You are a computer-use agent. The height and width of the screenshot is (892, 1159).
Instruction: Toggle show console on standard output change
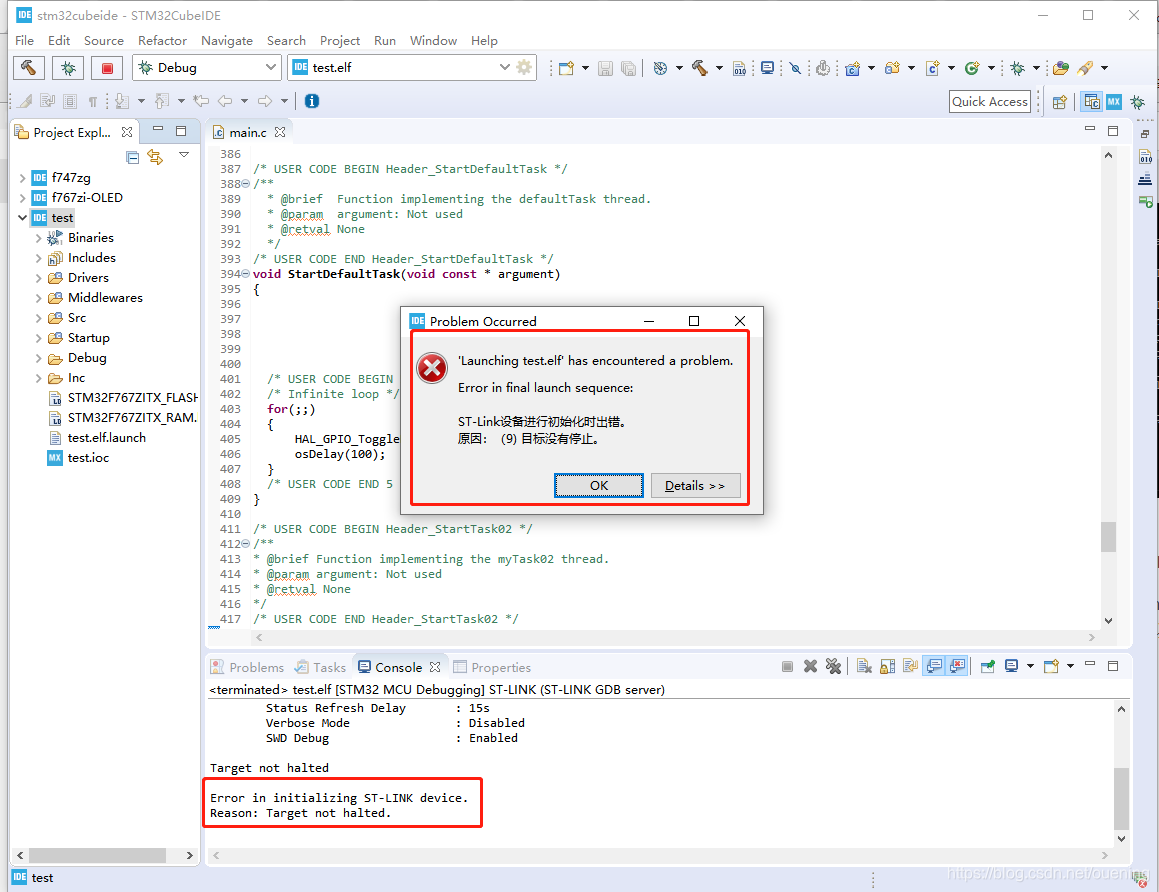click(x=934, y=667)
